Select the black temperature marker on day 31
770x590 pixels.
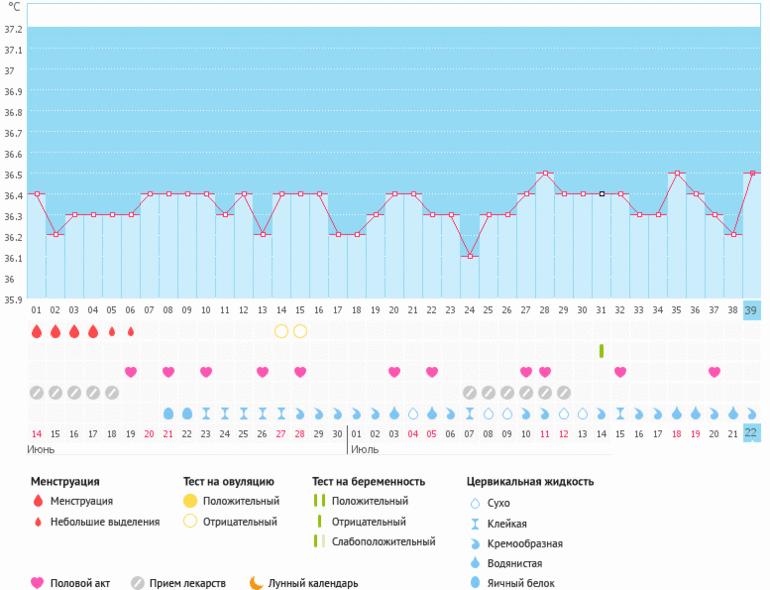601,194
